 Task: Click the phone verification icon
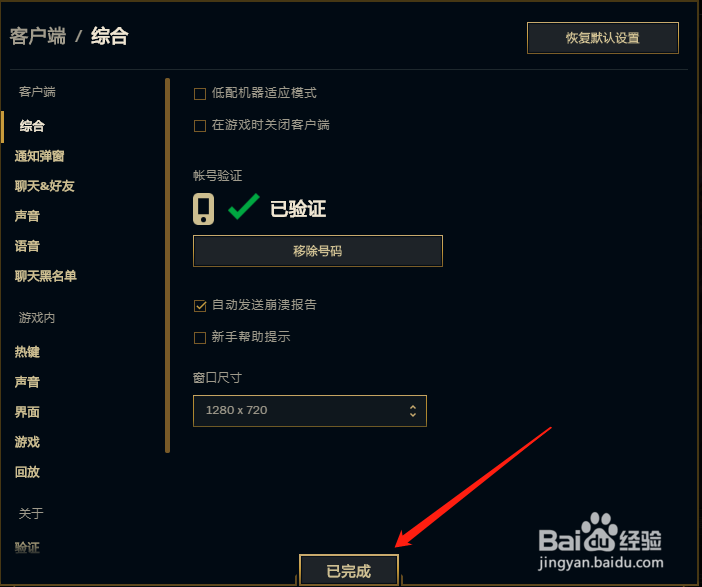click(203, 209)
